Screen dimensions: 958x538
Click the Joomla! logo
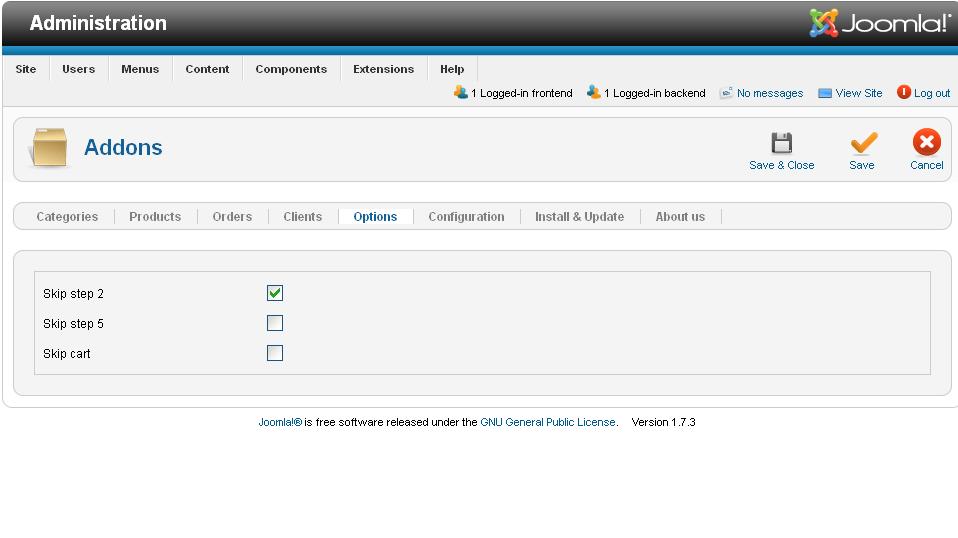[x=880, y=23]
